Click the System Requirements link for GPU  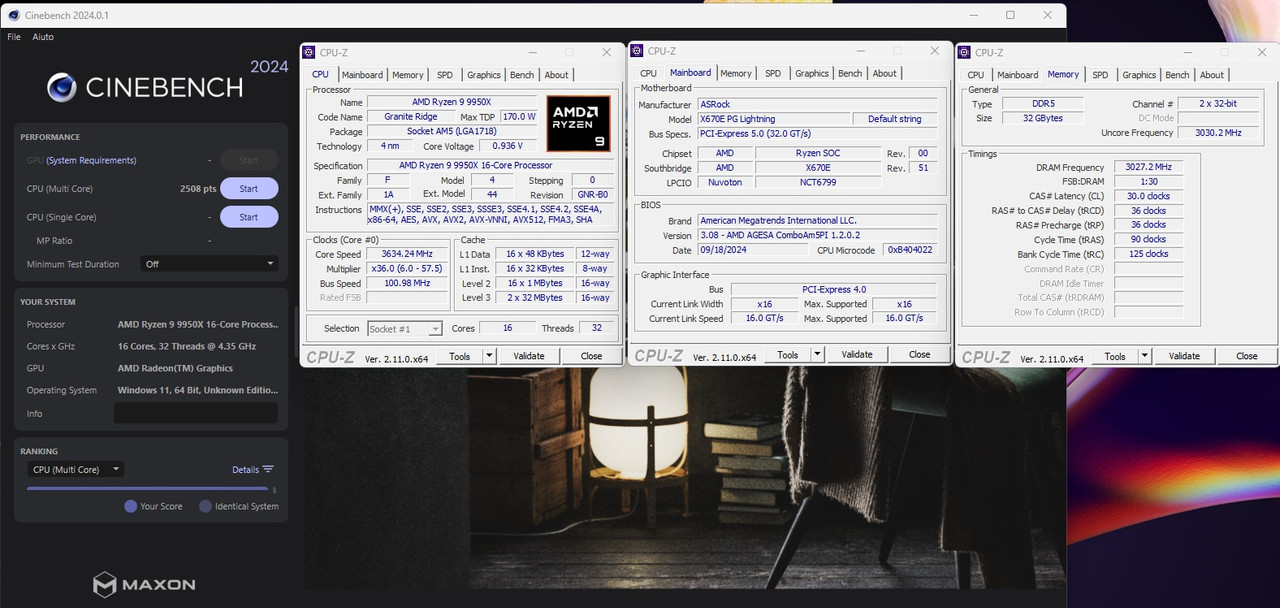click(x=92, y=160)
